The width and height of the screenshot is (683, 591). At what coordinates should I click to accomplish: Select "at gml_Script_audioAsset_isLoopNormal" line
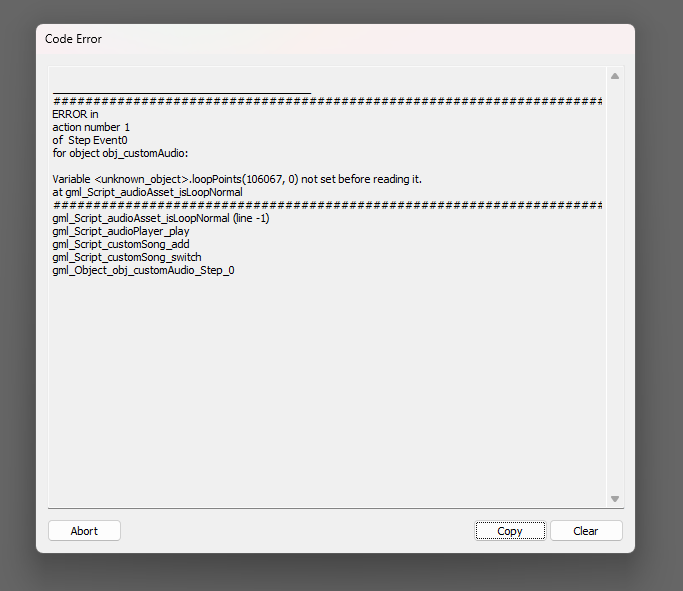147,192
